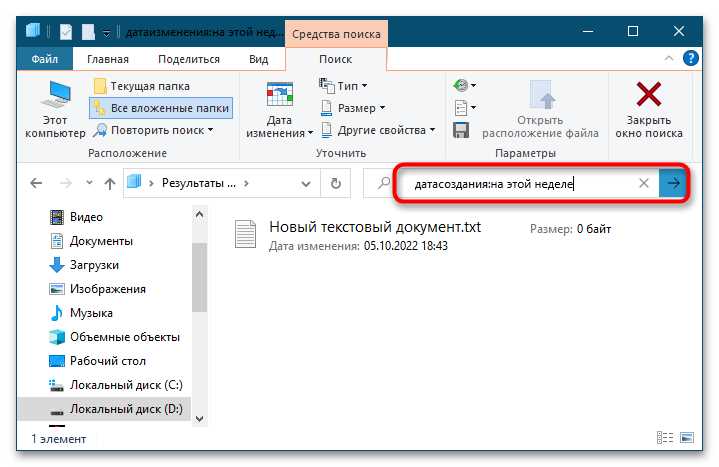Switch to Поделиться ribbon tab
The height and width of the screenshot is (467, 719).
(188, 59)
